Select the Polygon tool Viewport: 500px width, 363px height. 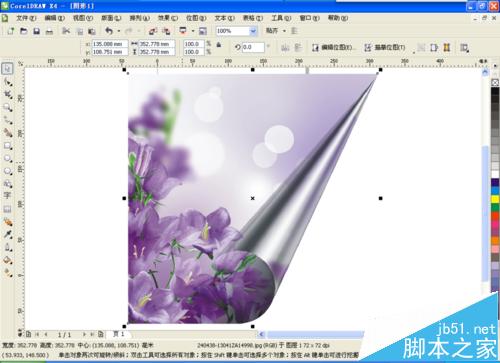coord(8,171)
